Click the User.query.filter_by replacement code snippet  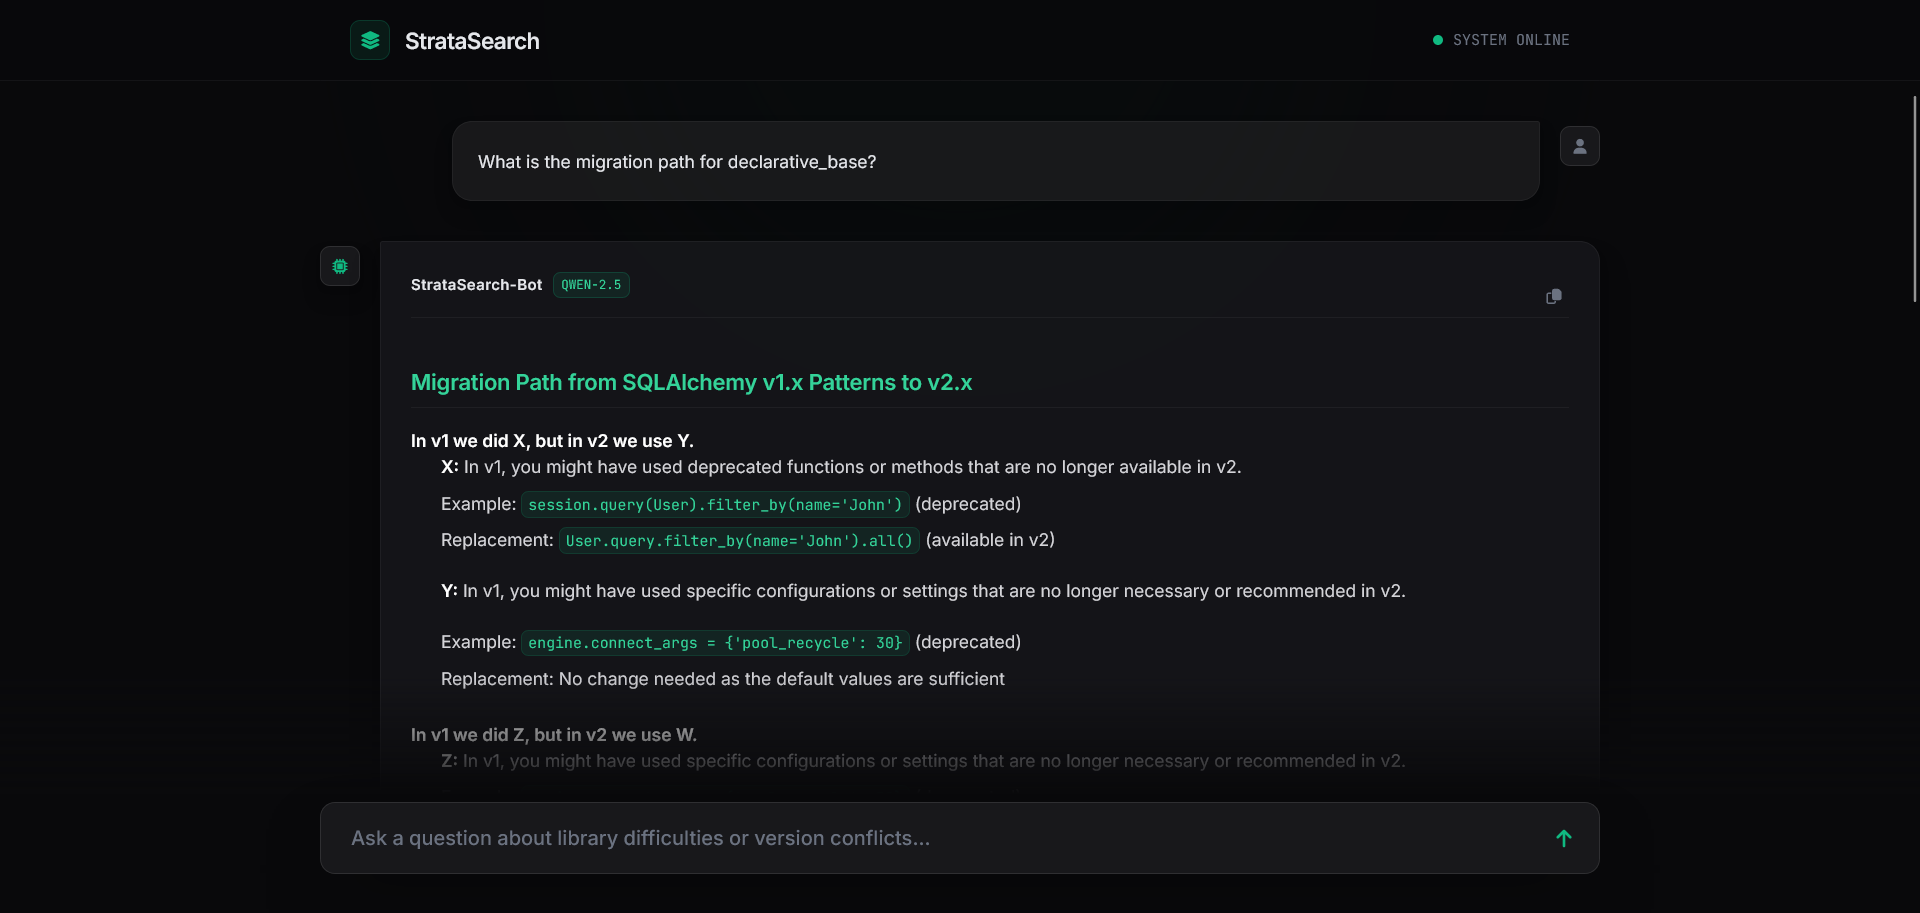pos(739,541)
